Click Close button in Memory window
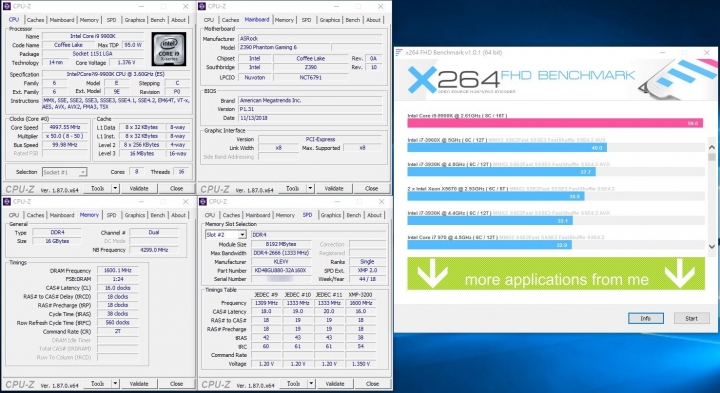Viewport: 720px width, 393px height. [x=176, y=383]
